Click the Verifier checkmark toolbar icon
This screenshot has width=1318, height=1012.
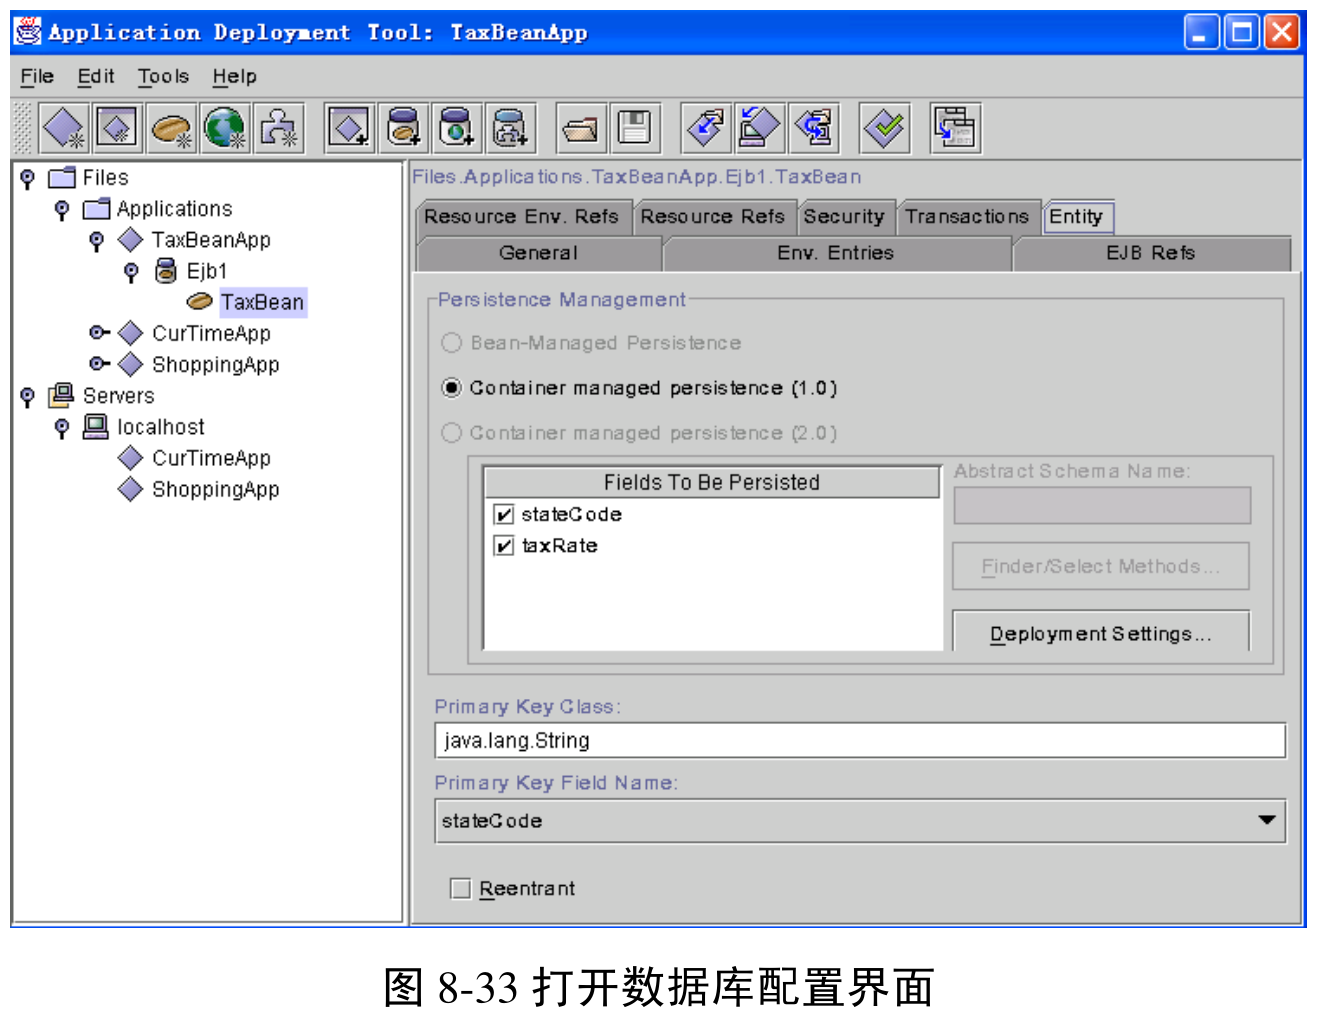coord(885,128)
